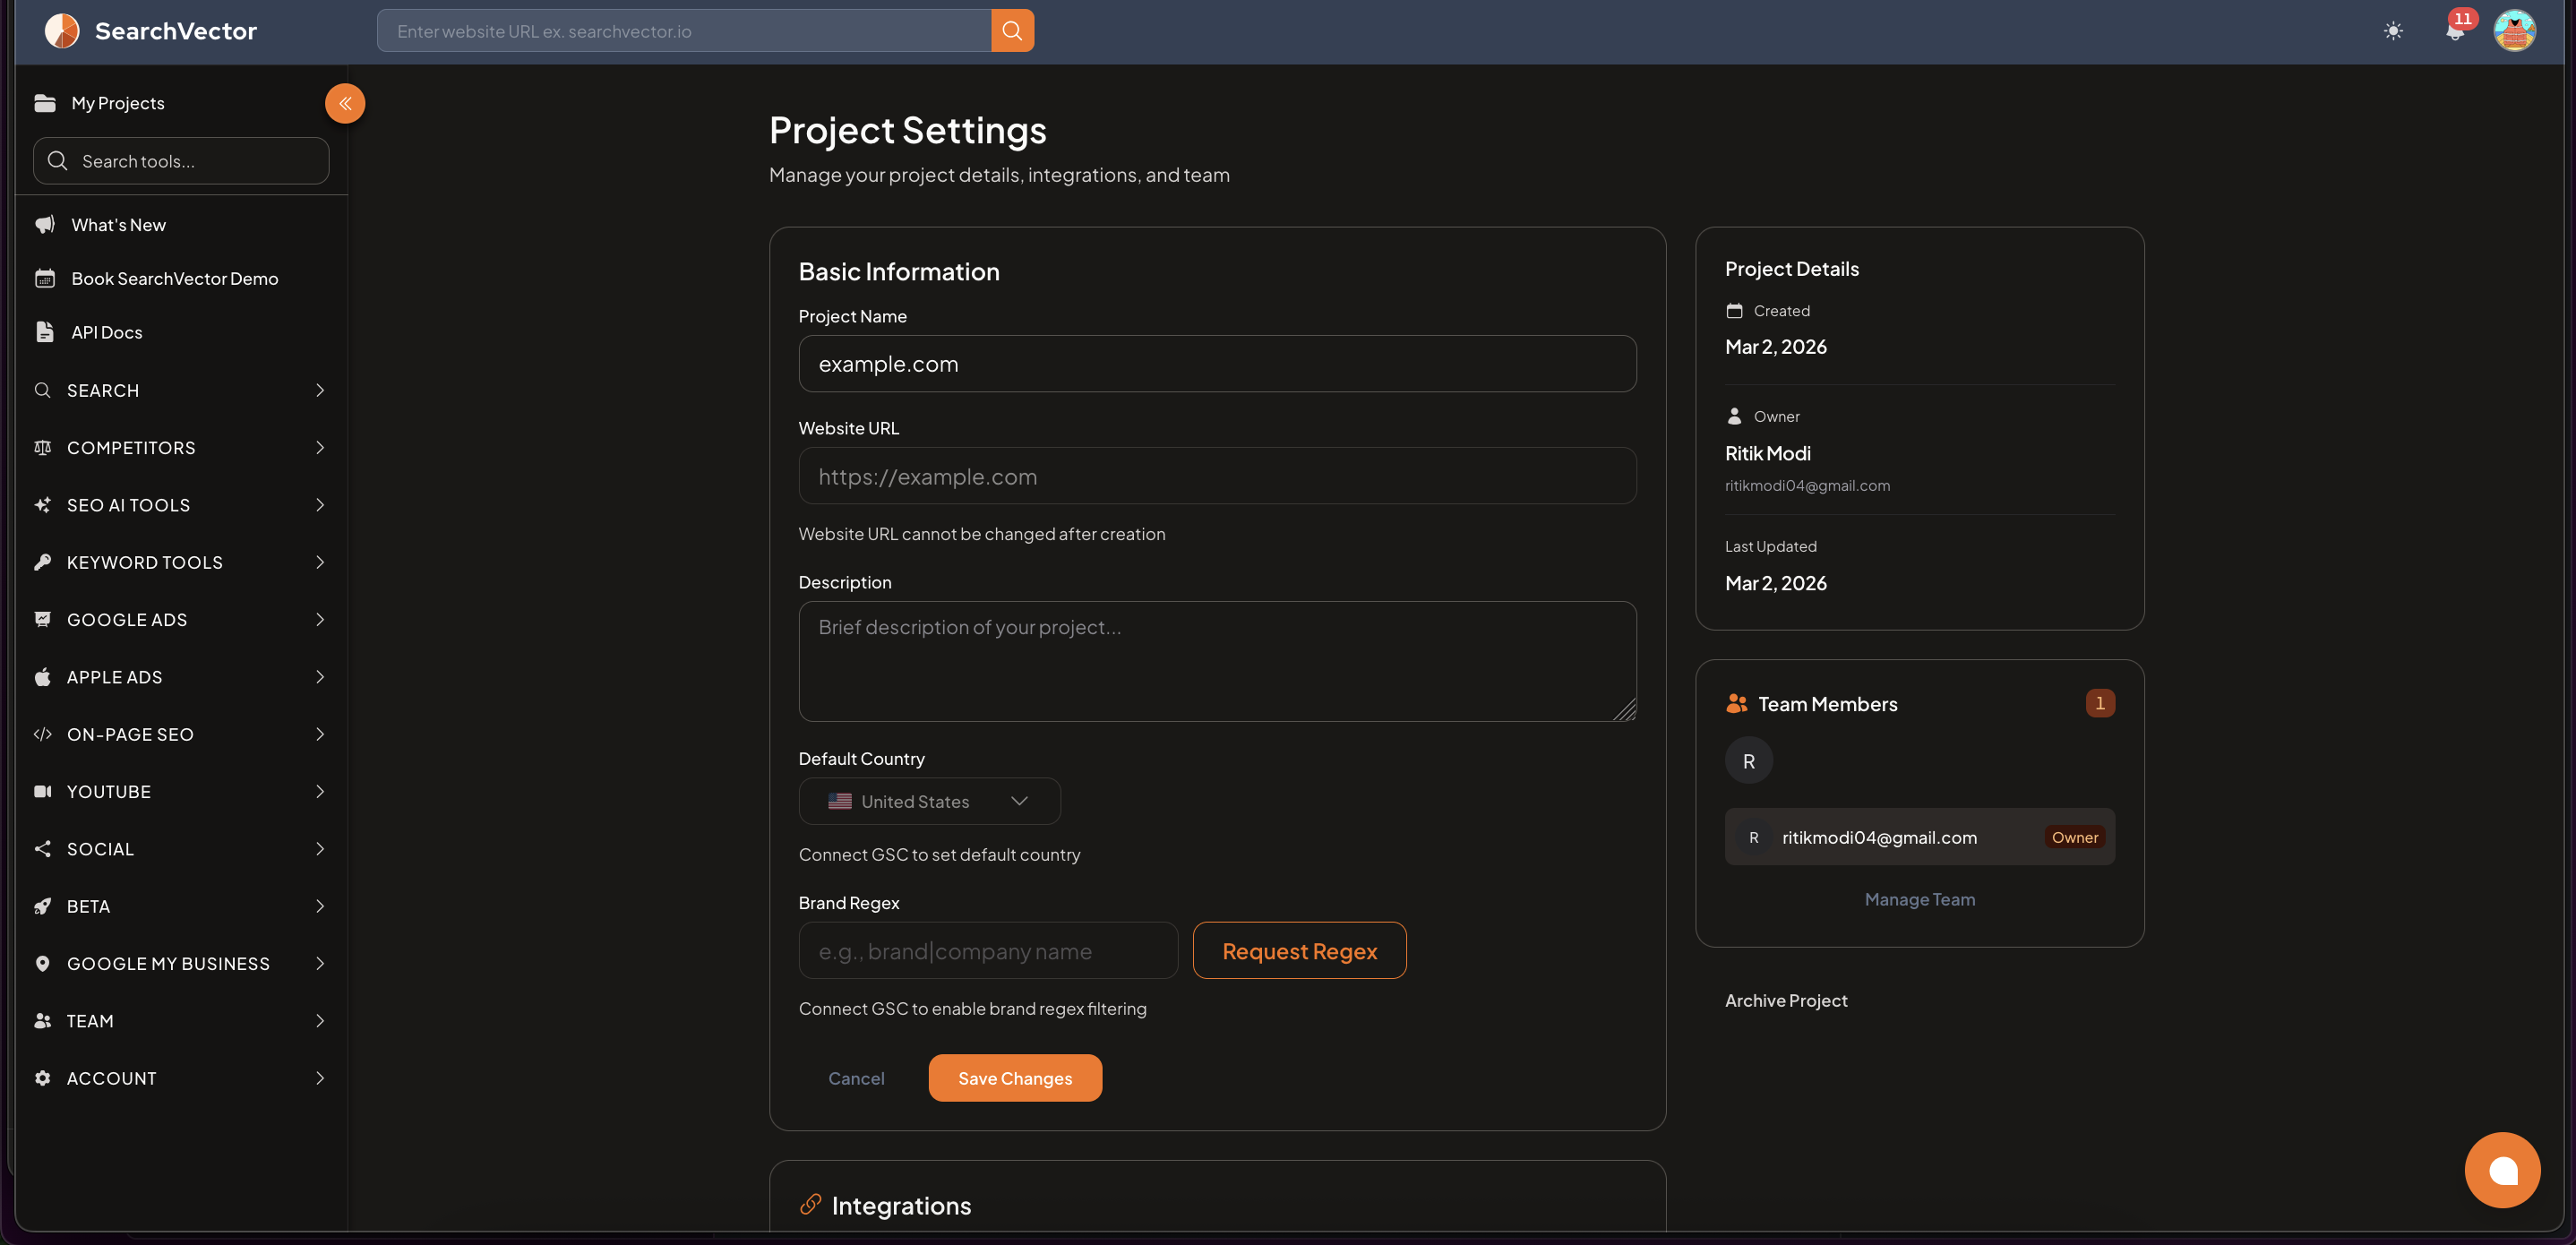This screenshot has width=2576, height=1245.
Task: Click the ON-PAGE SEO code icon
Action: 42,734
